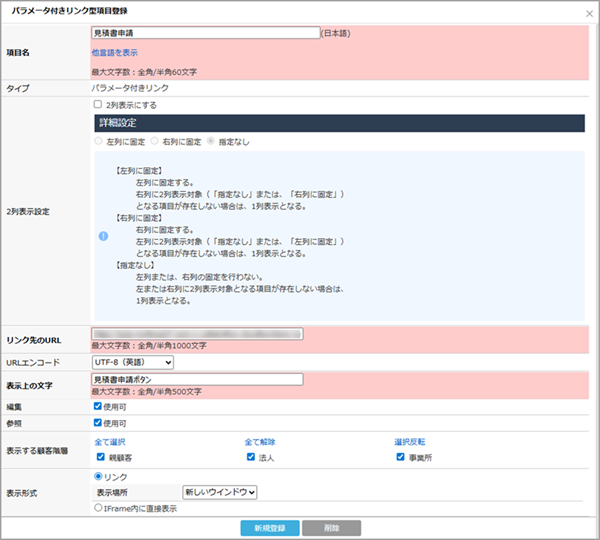Click the 全て選択 link

(x=110, y=441)
